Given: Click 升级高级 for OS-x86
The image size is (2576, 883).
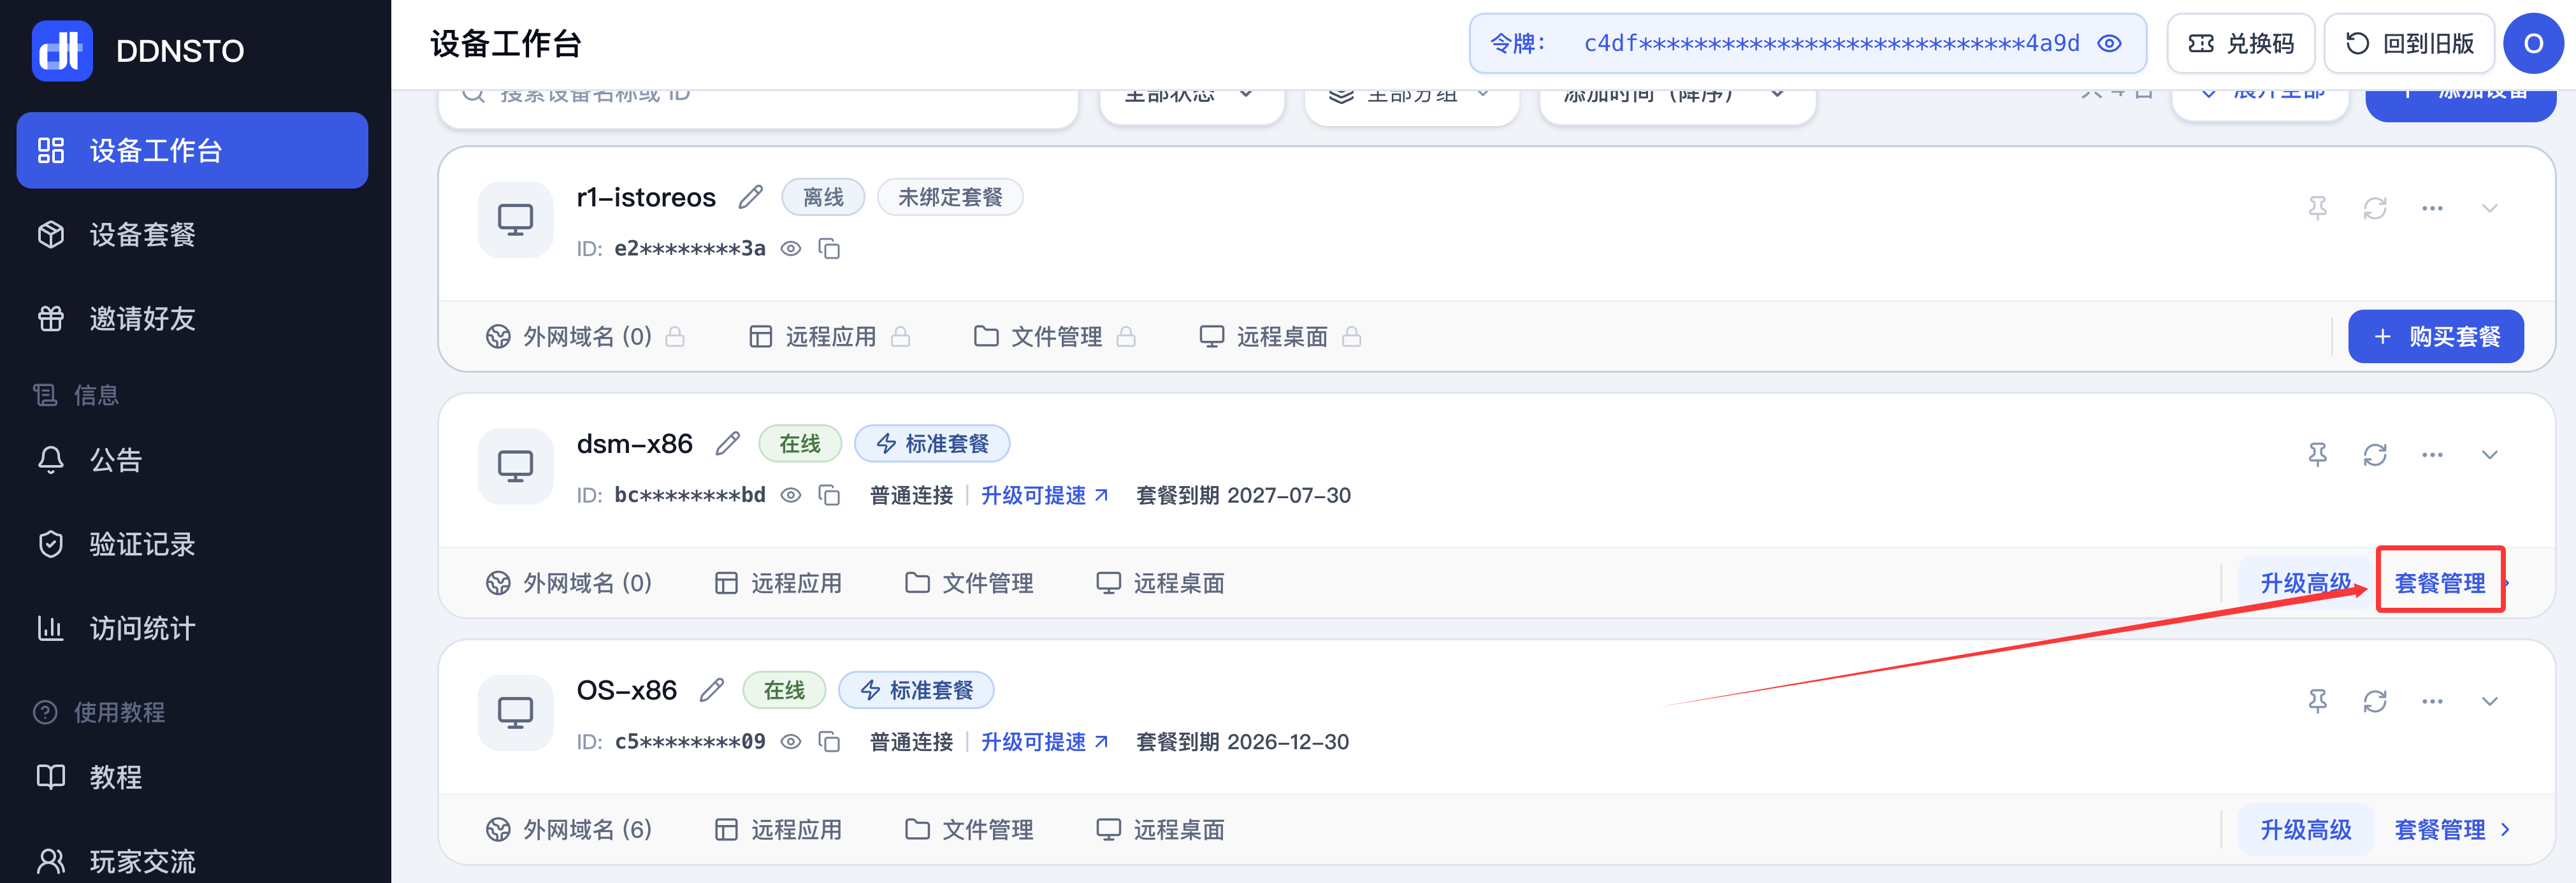Looking at the screenshot, I should pos(2305,830).
